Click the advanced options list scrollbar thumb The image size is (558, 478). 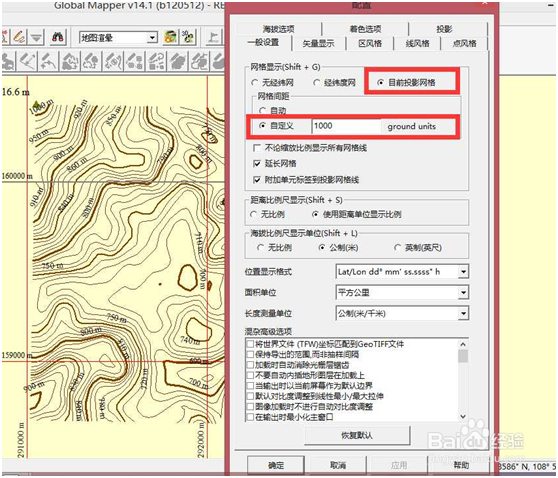tap(463, 356)
